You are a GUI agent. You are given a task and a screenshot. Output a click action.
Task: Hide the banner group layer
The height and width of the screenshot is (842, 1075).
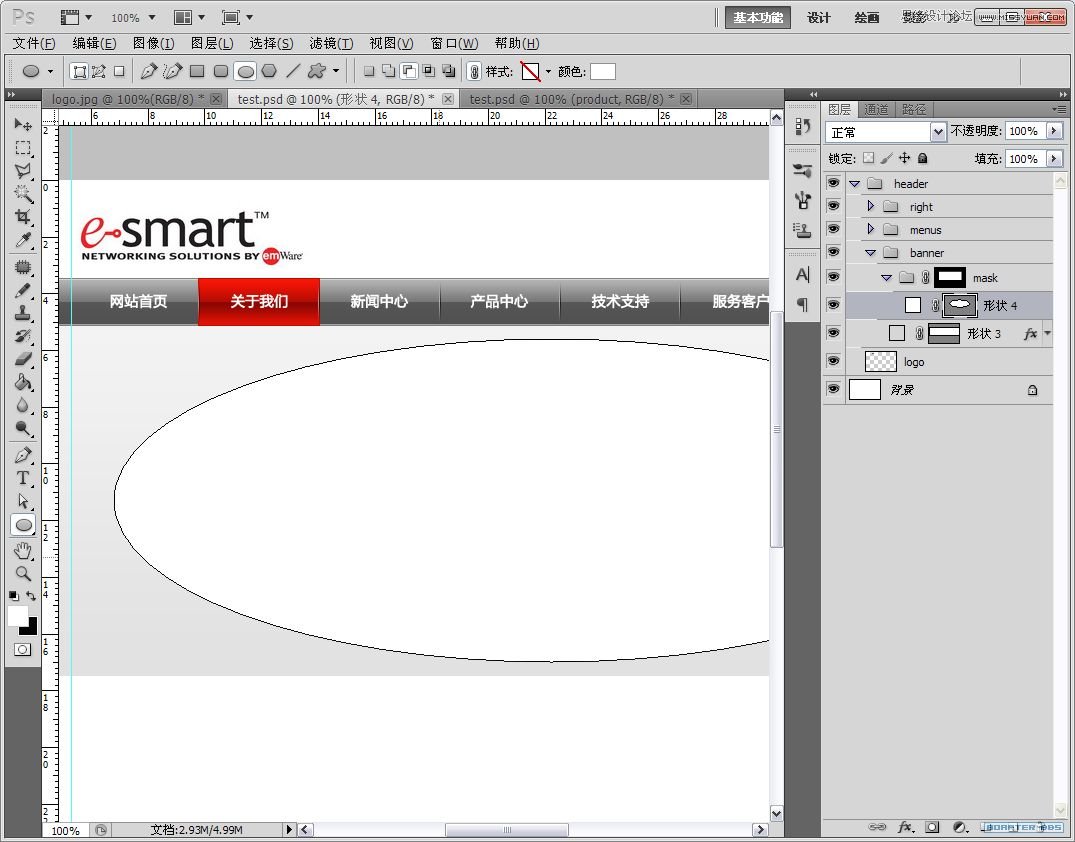point(833,252)
